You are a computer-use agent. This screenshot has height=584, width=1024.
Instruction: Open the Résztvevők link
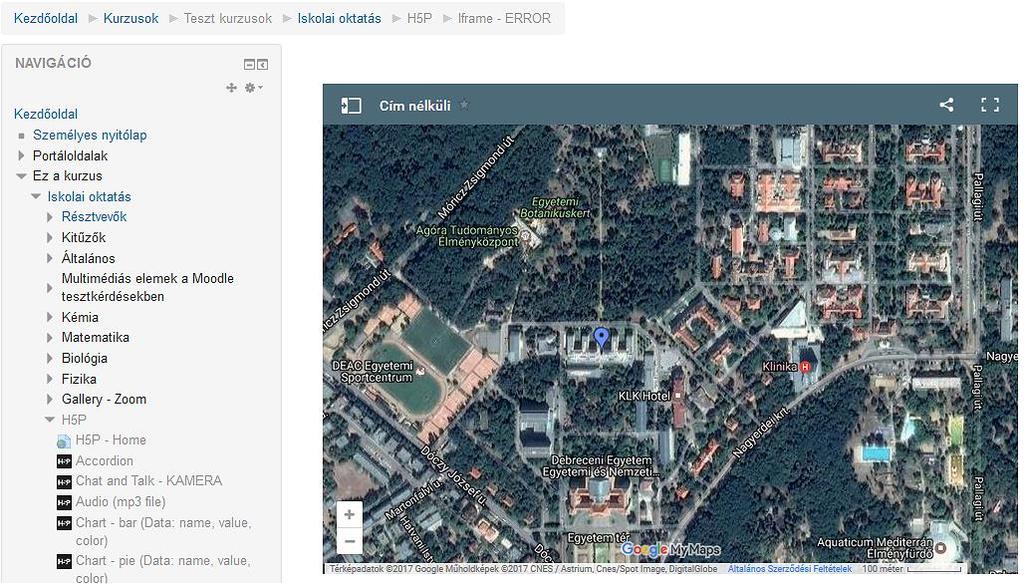pos(94,217)
